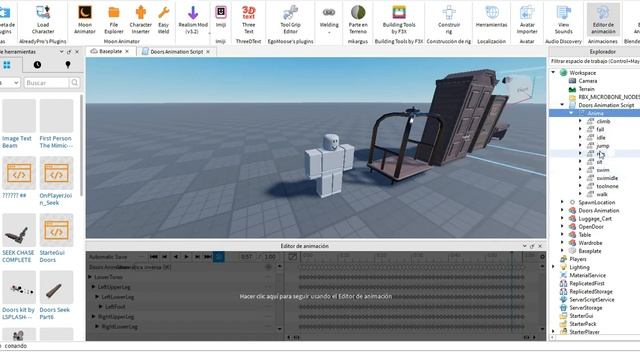
Task: Open animation editor settings gear
Action: (x=542, y=257)
